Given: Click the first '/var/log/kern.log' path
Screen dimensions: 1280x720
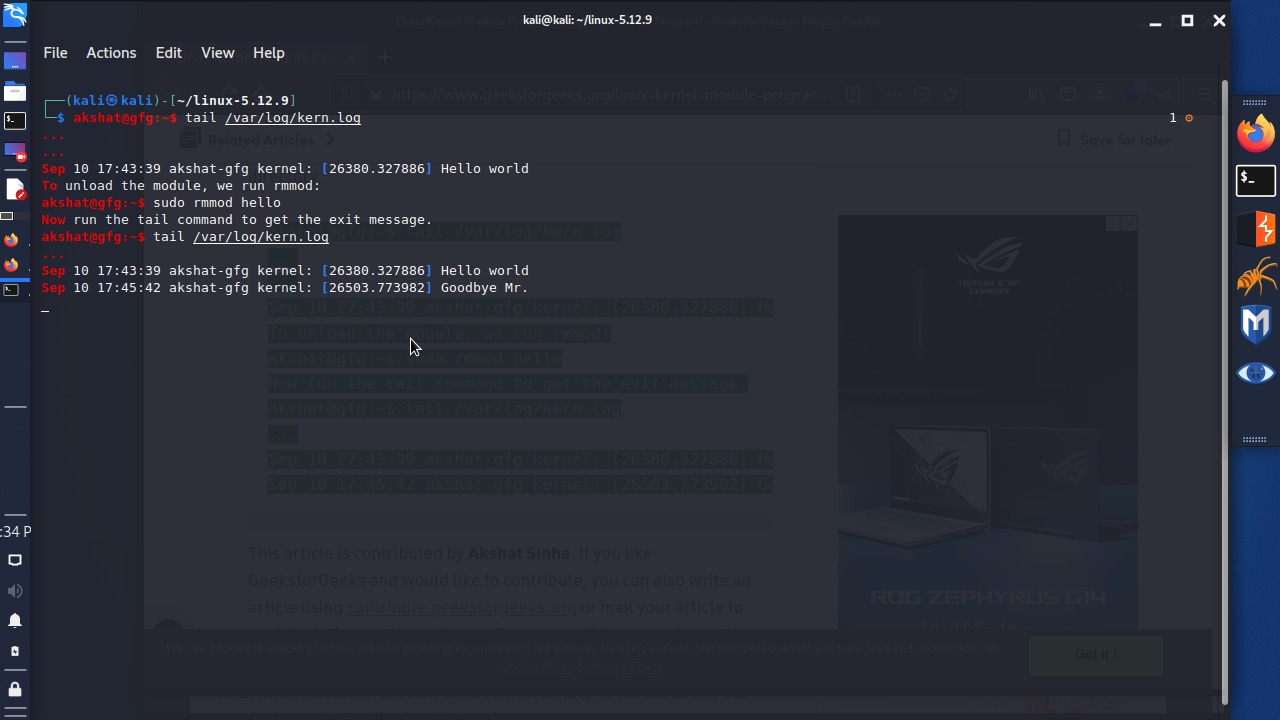Looking at the screenshot, I should tap(293, 117).
